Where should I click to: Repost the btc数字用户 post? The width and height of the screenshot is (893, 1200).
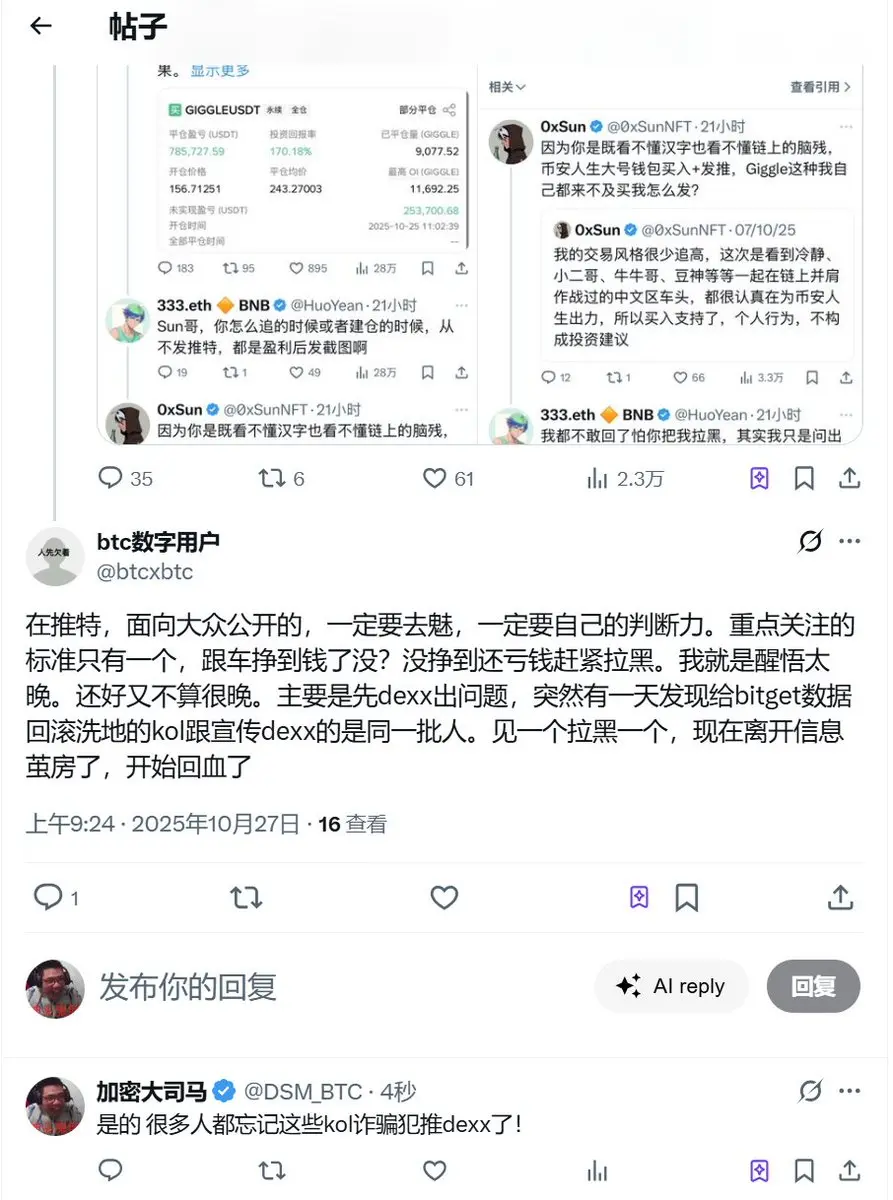(x=246, y=897)
